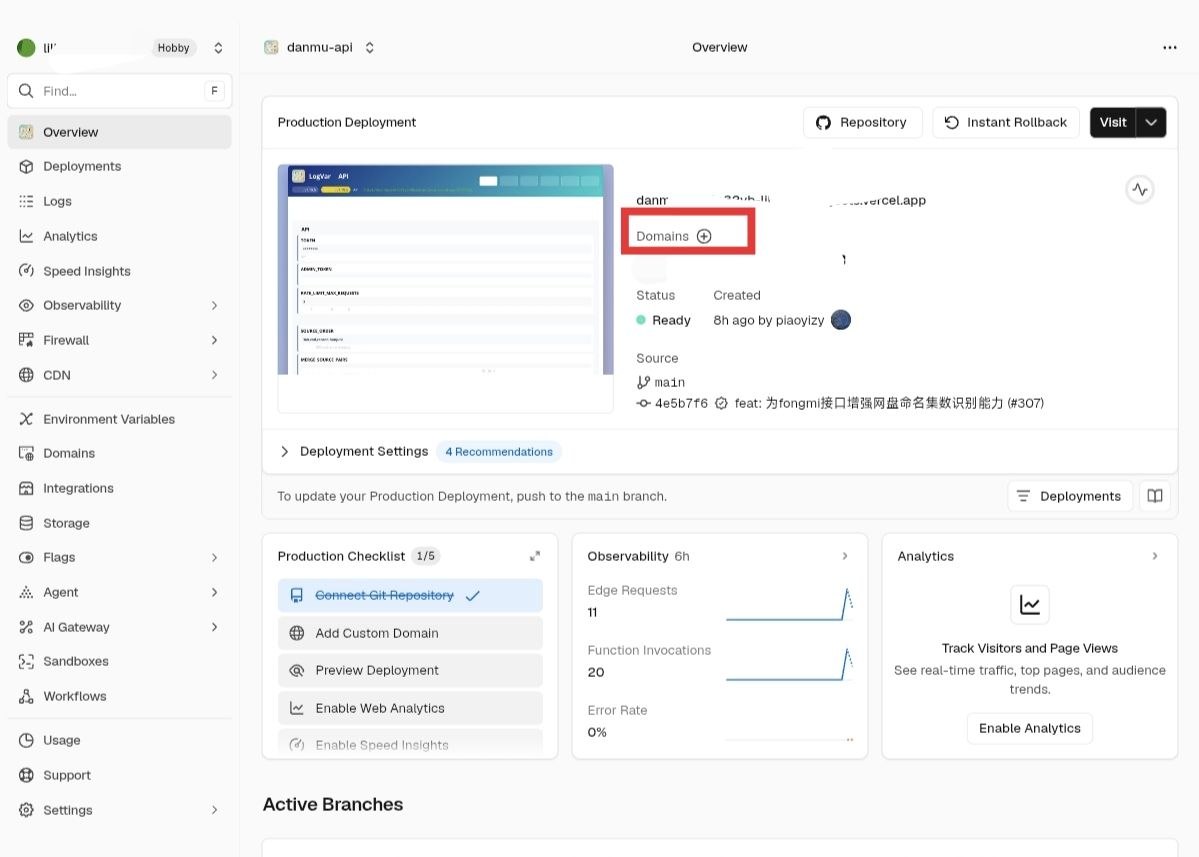The image size is (1199, 857).
Task: Click the Hobby plan badge
Action: coord(174,47)
